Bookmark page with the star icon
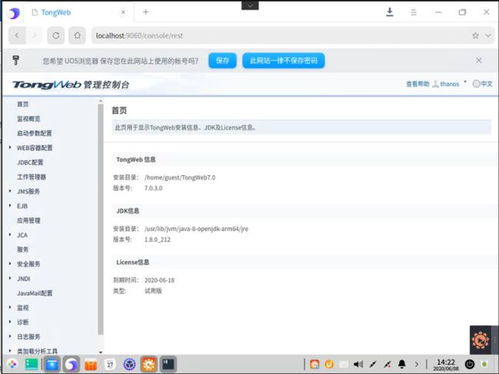 (x=475, y=35)
